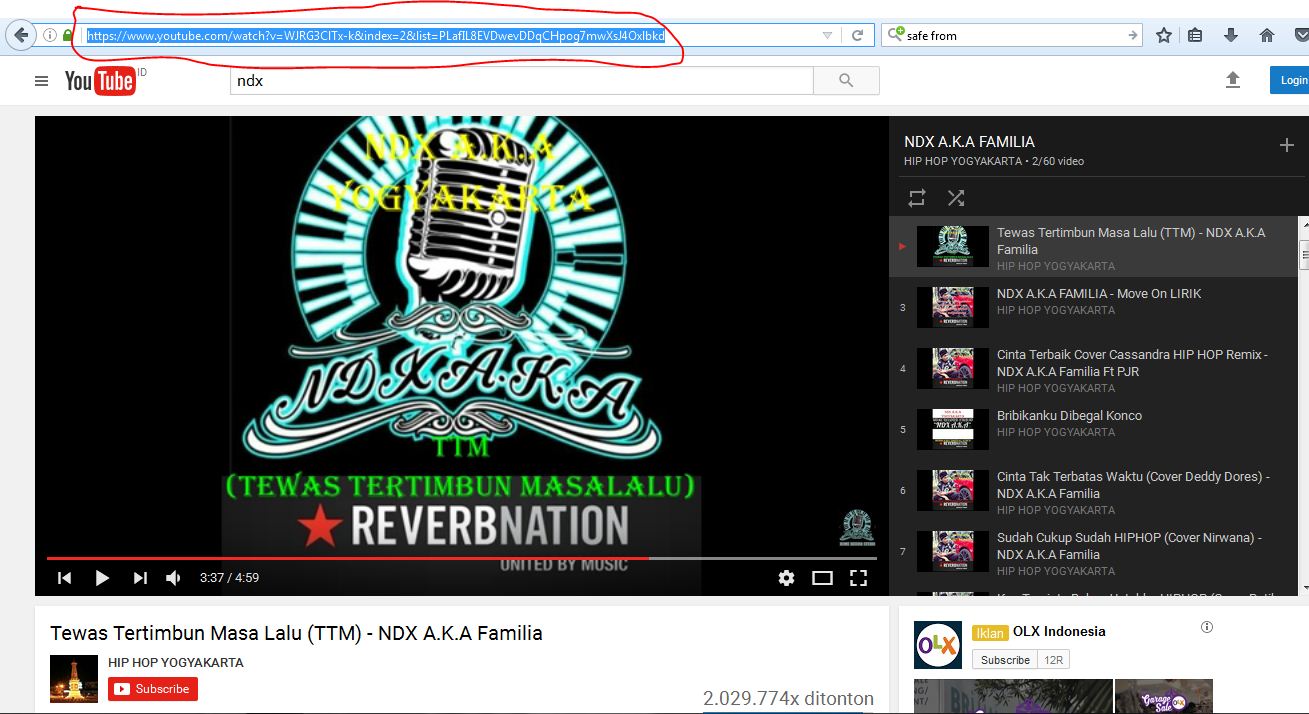Click HIP HOP YOGYAKARTA channel avatar below video

coord(74,678)
